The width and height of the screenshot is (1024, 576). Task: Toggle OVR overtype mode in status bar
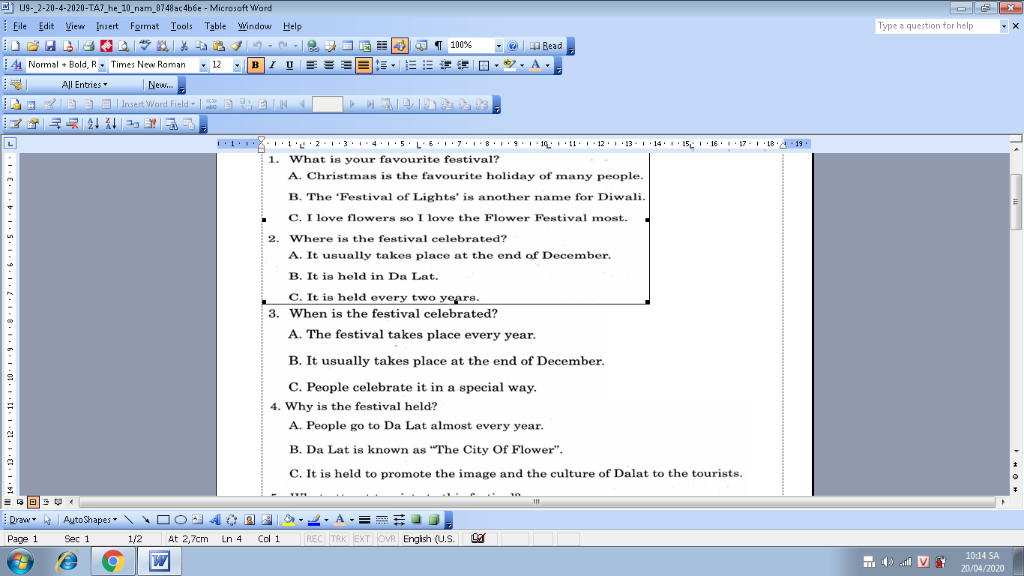point(387,539)
